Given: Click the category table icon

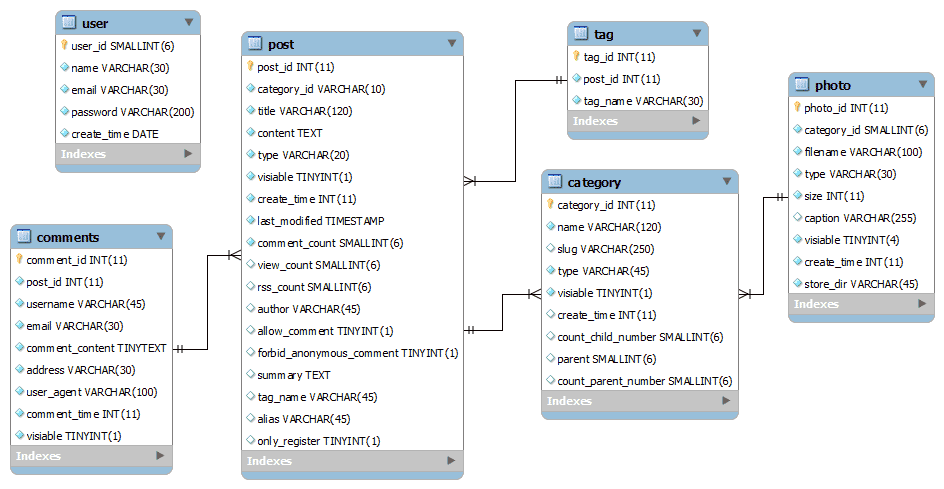Looking at the screenshot, I should 554,182.
